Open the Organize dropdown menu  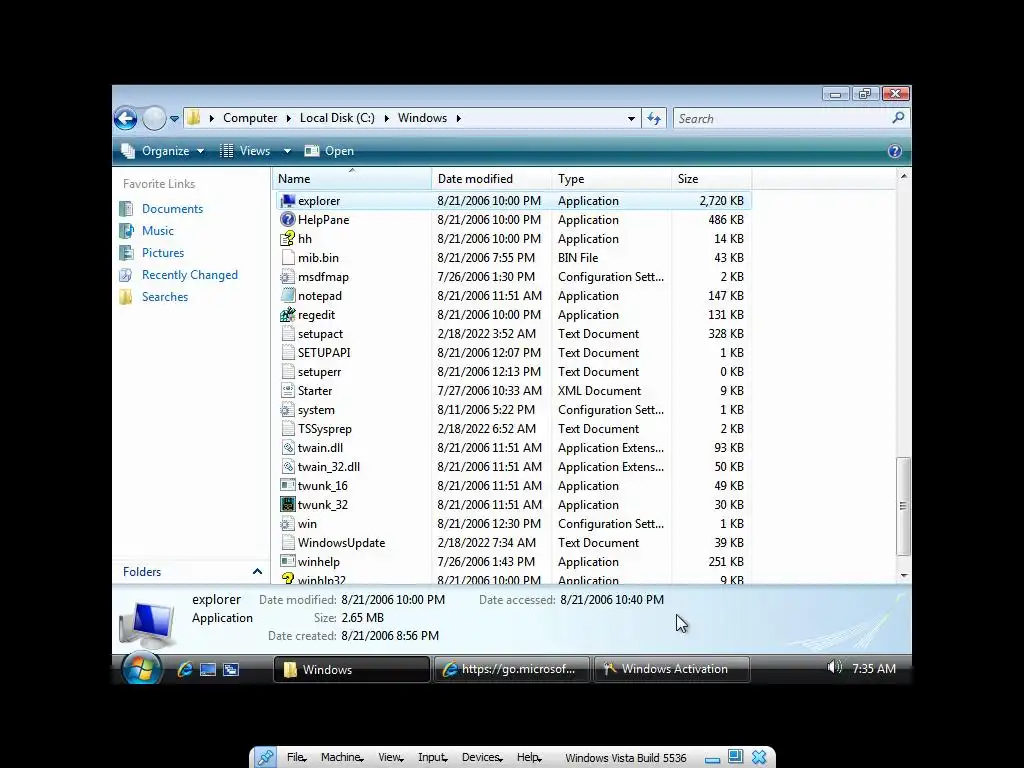click(163, 151)
